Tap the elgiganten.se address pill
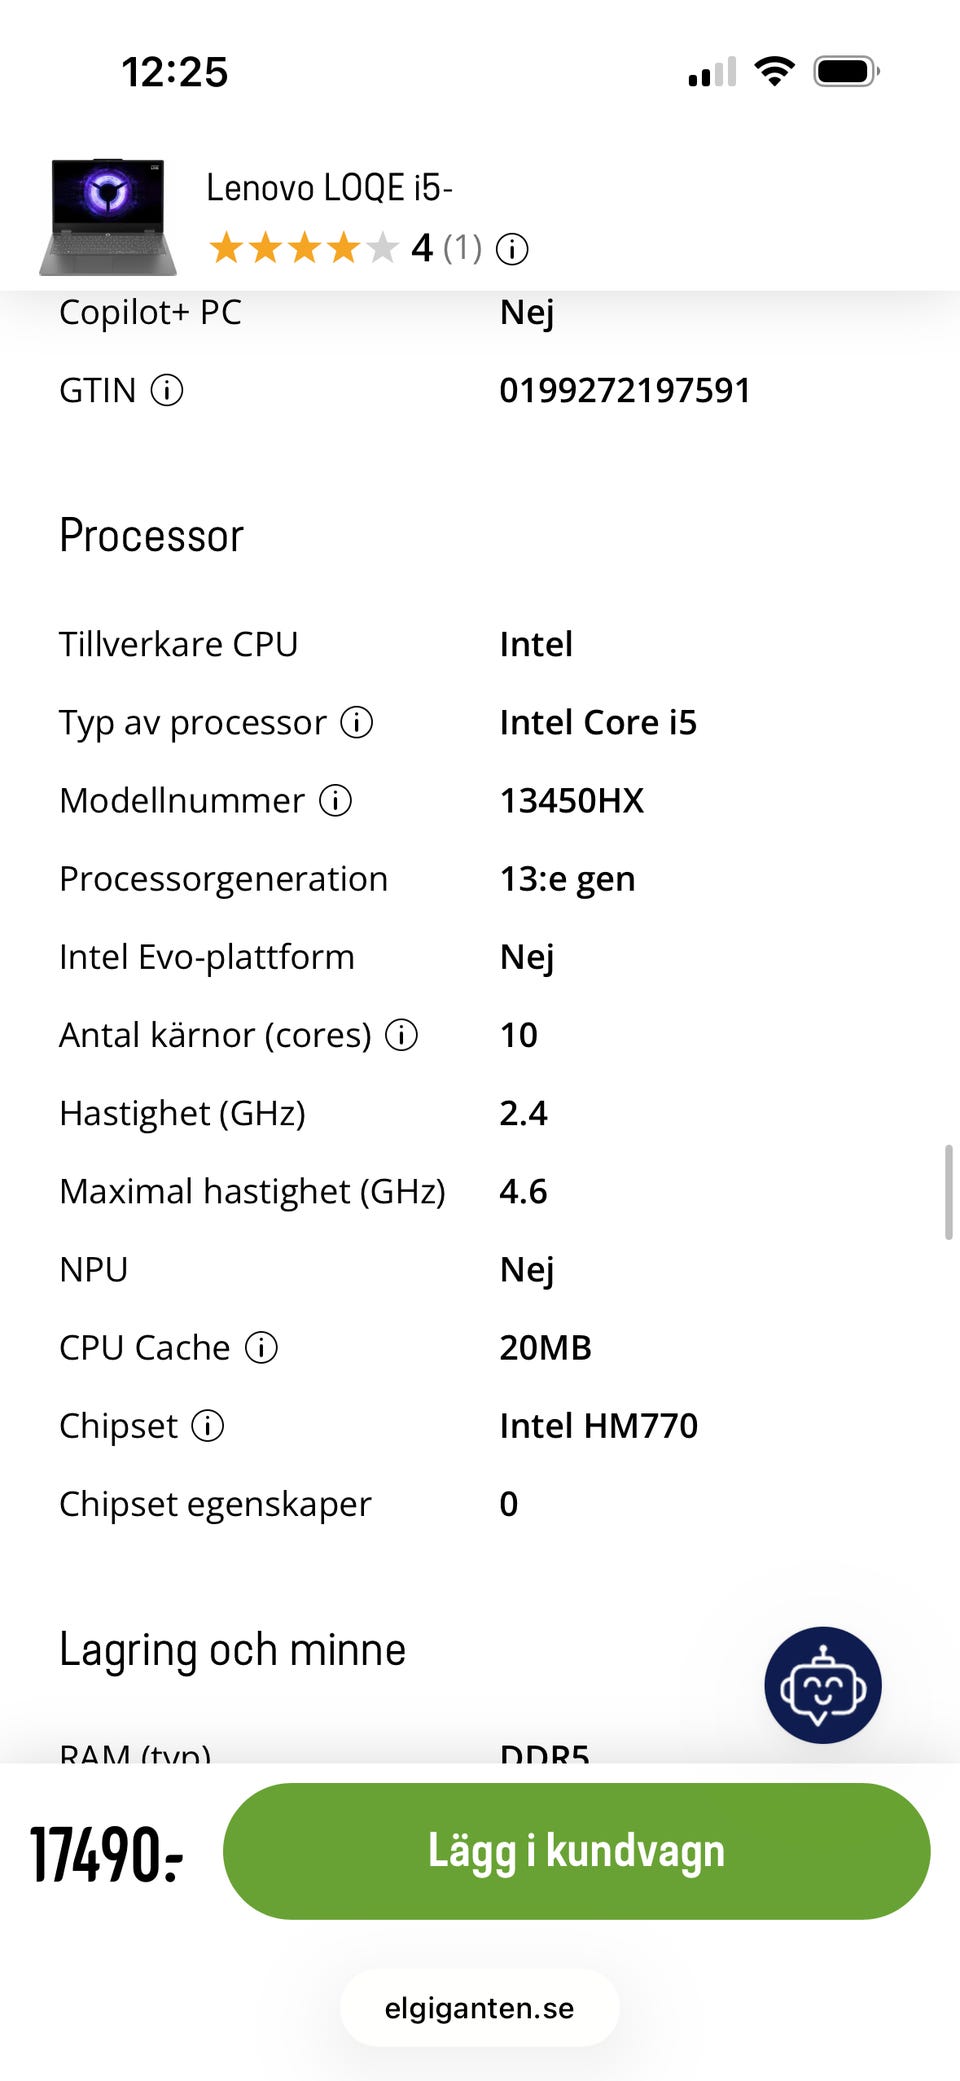The image size is (960, 2081). tap(480, 2008)
